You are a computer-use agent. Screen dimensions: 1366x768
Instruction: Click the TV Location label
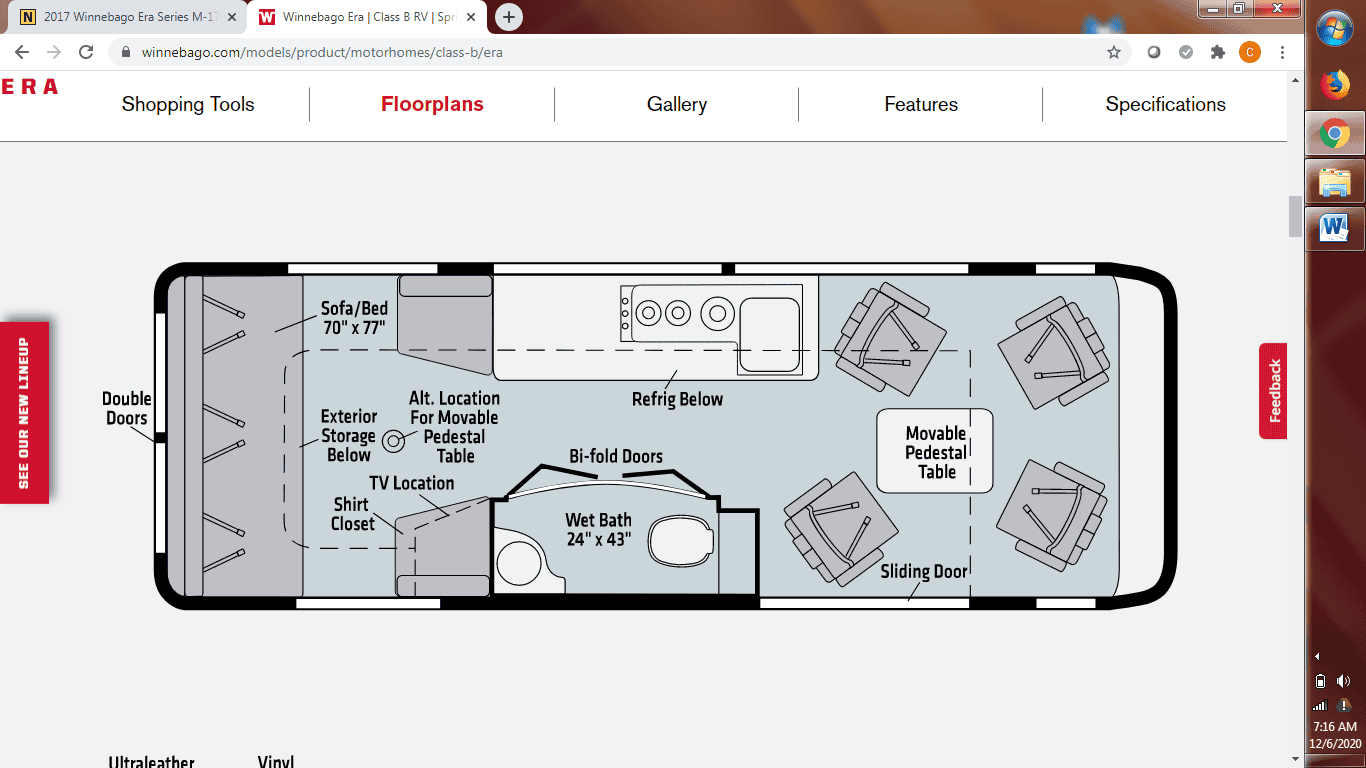411,483
